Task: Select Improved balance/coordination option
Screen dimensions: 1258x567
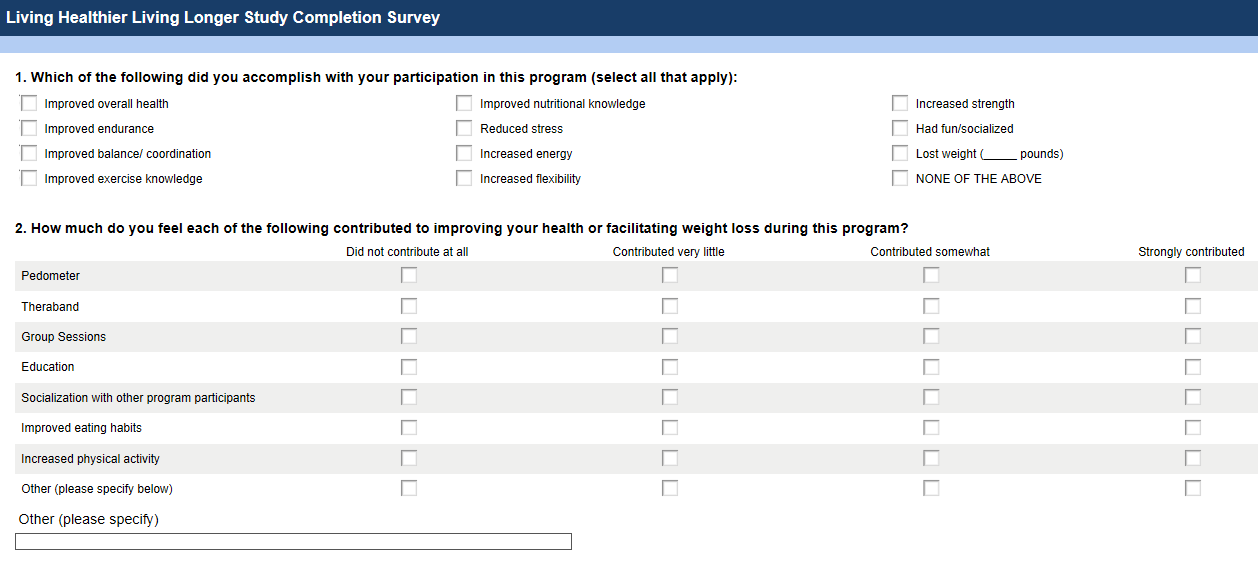Action: (29, 154)
